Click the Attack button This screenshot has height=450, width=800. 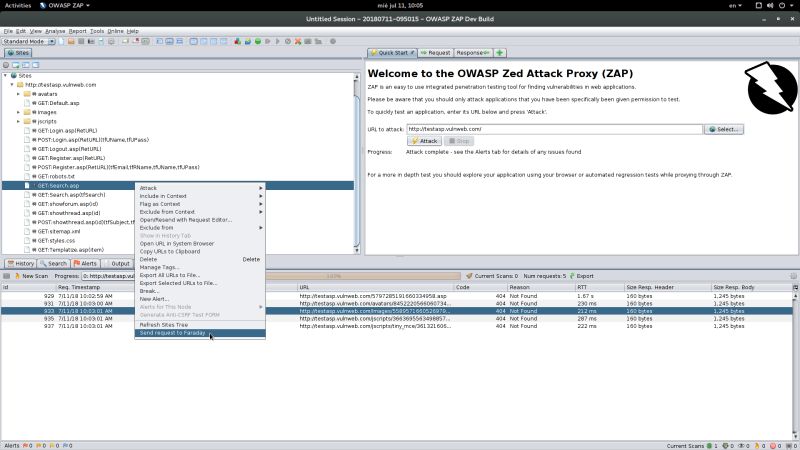tap(424, 141)
